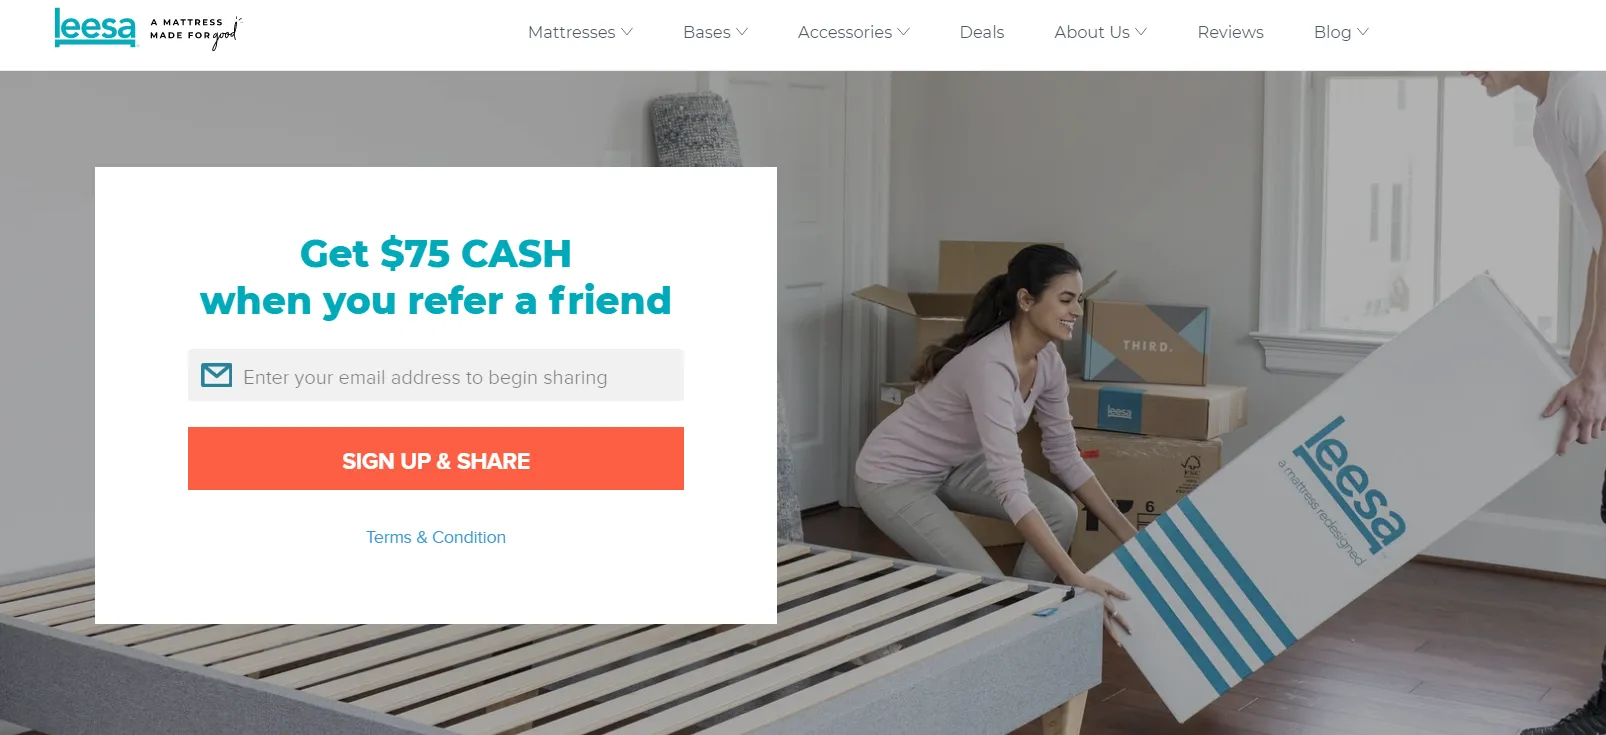Viewport: 1606px width, 735px height.
Task: Click the "Get $75 CASH" headline text
Action: (x=436, y=254)
